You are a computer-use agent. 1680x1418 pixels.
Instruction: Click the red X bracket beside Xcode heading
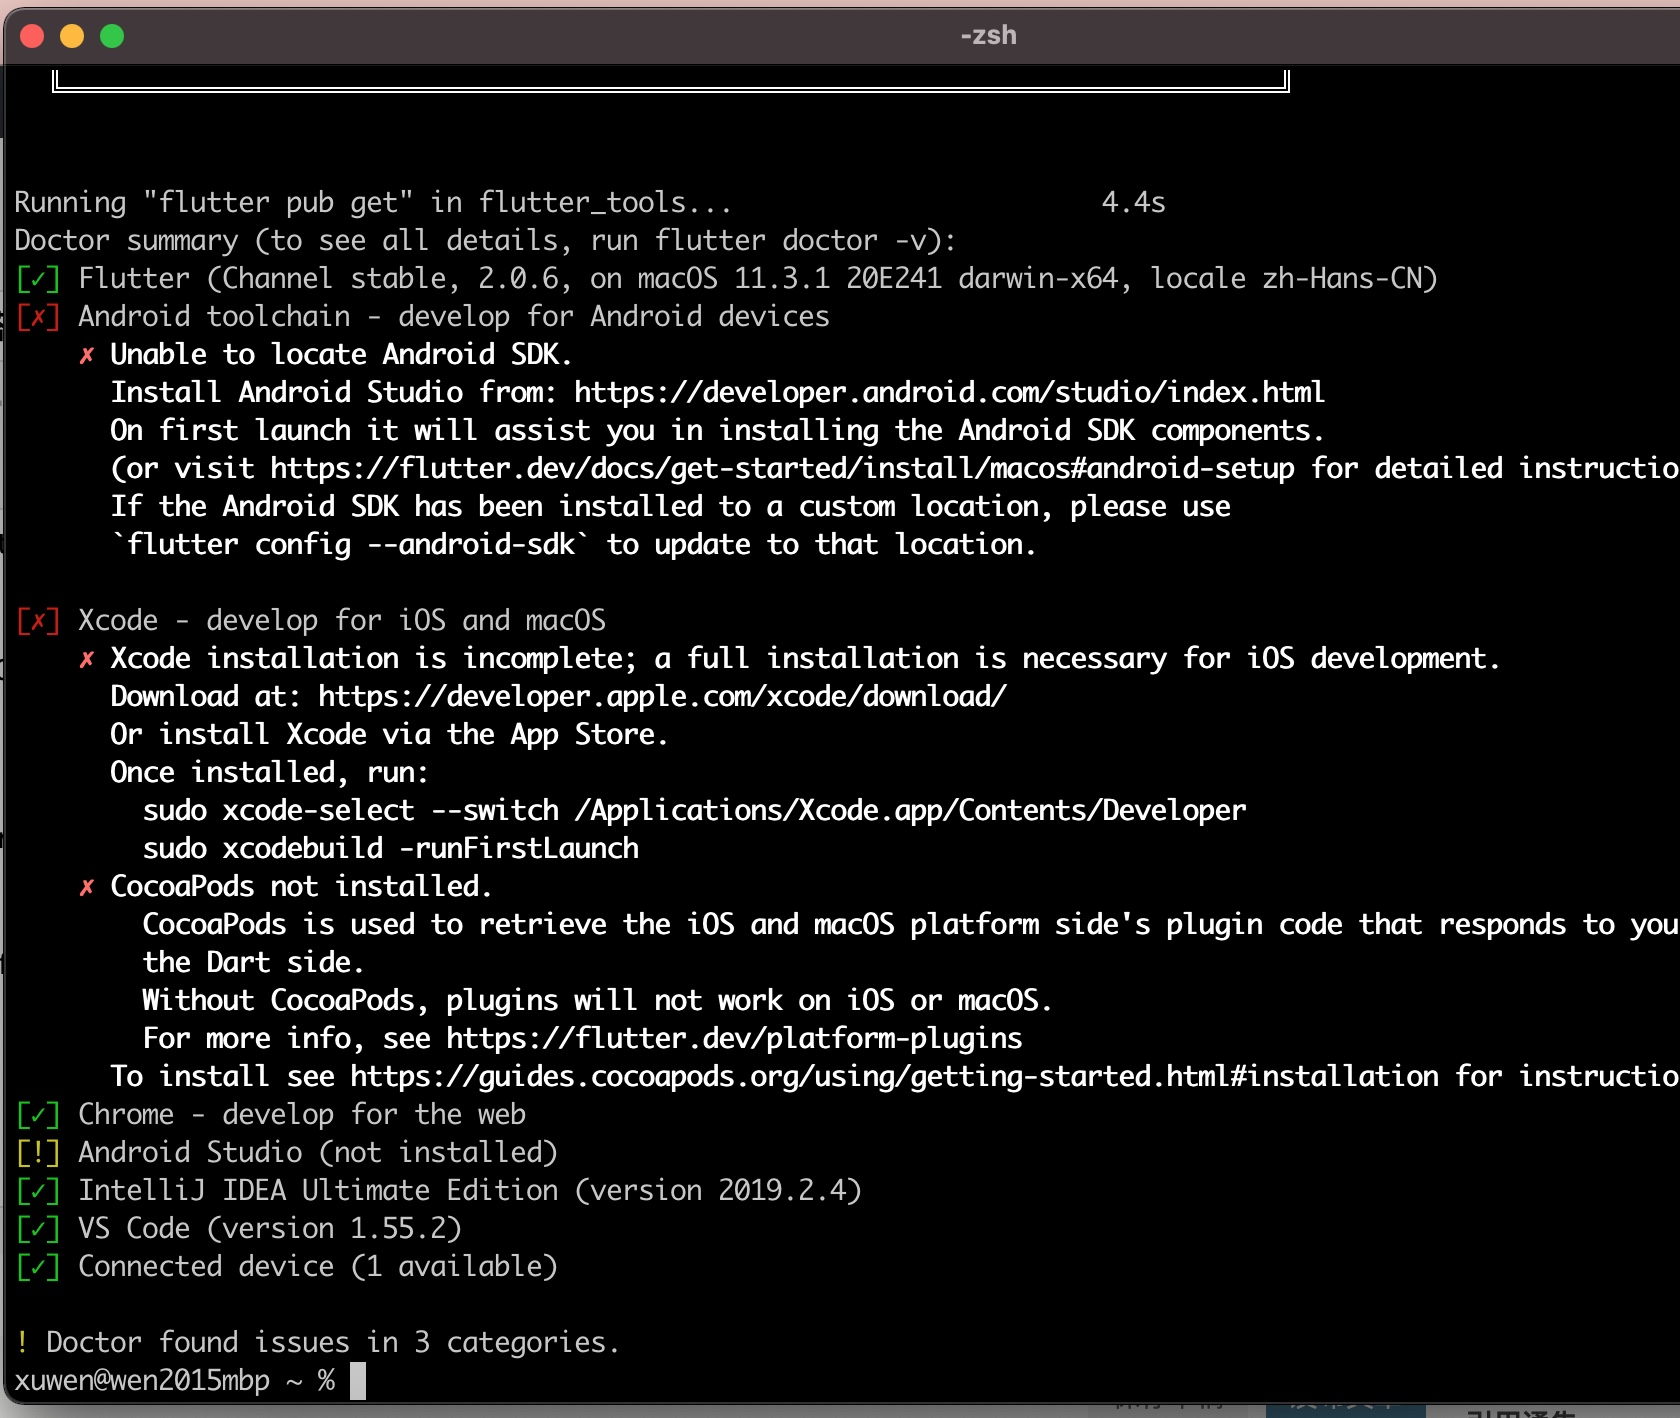pyautogui.click(x=38, y=621)
